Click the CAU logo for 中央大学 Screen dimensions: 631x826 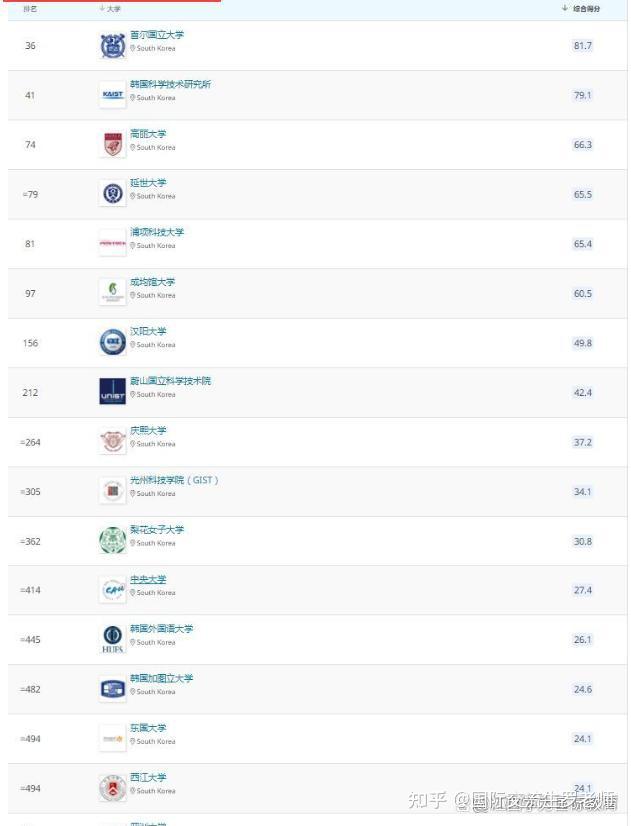coord(112,590)
